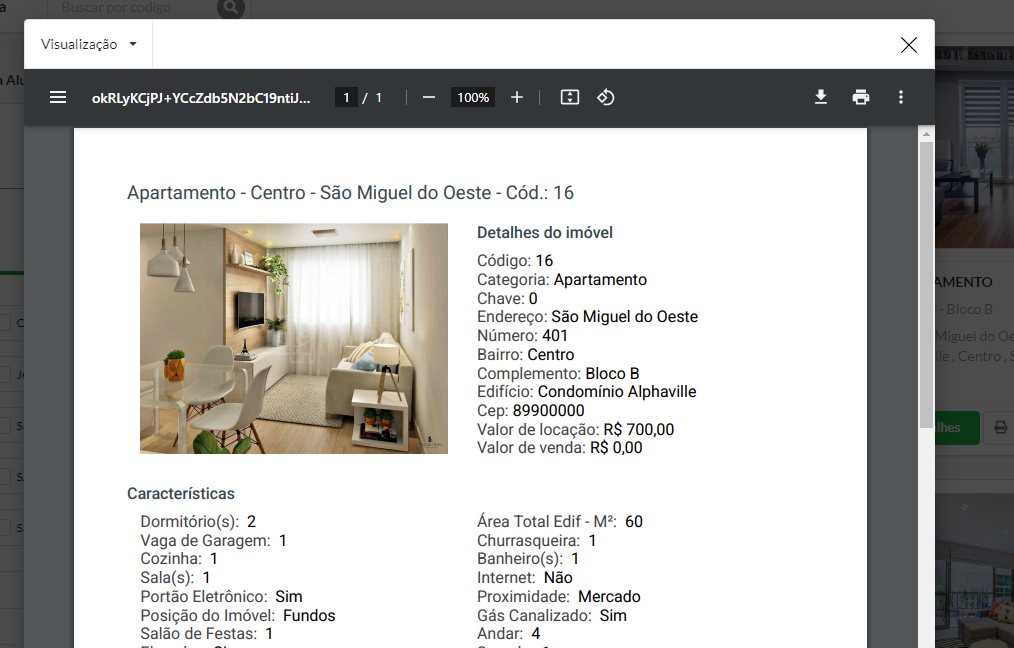This screenshot has height=648, width=1014.
Task: Click the 'Área Total Edif - M²: 60' line
Action: [x=560, y=522]
